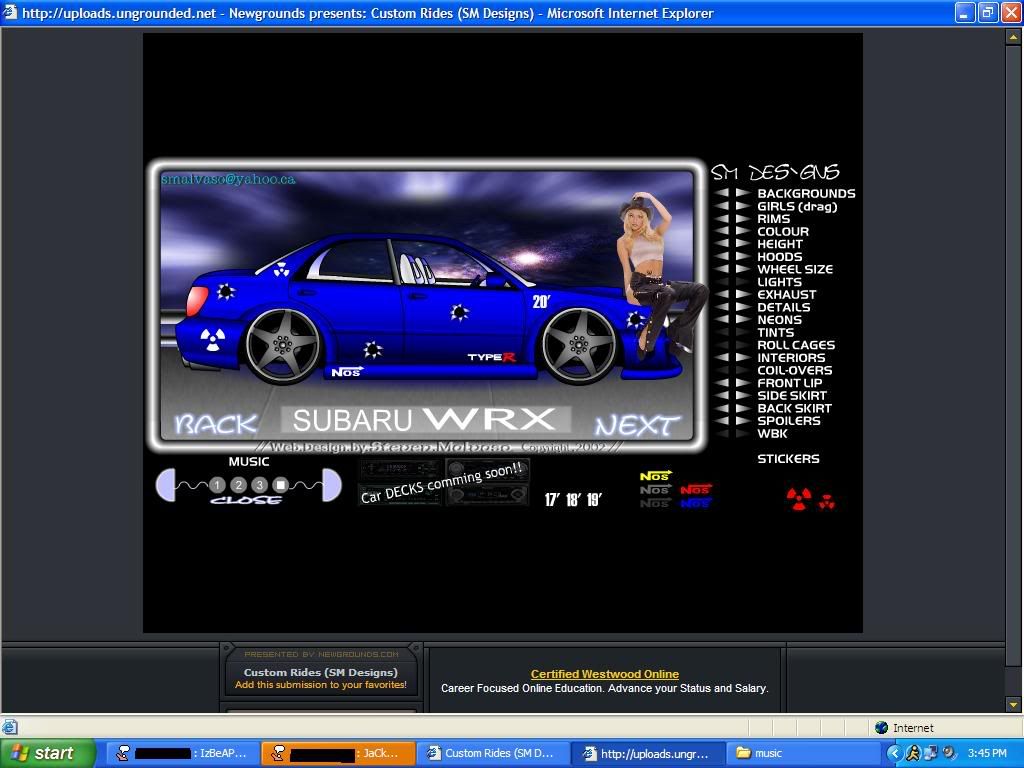Switch to next RIMS option
Image resolution: width=1024 pixels, height=768 pixels.
coord(743,219)
